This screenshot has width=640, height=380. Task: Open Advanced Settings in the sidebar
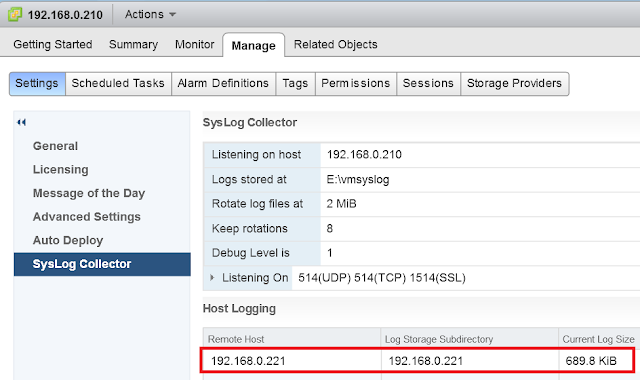[x=87, y=217]
